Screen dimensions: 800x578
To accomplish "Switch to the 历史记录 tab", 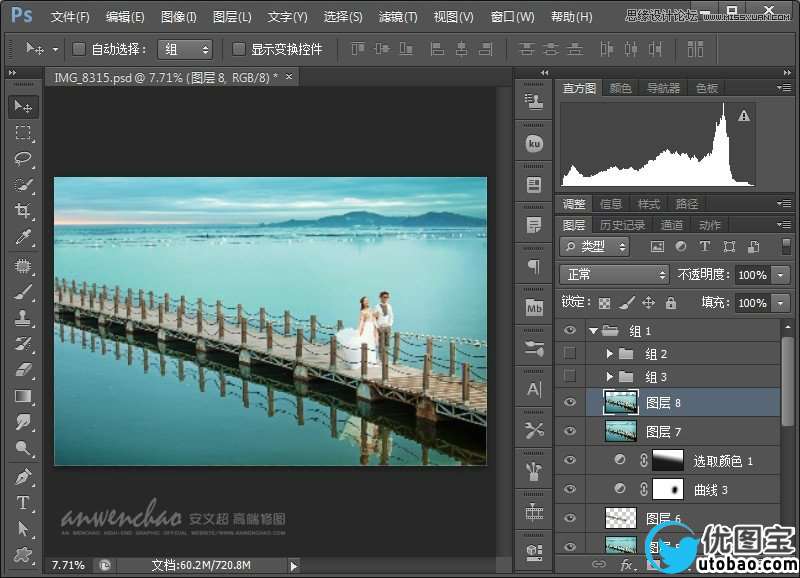I will [x=622, y=225].
